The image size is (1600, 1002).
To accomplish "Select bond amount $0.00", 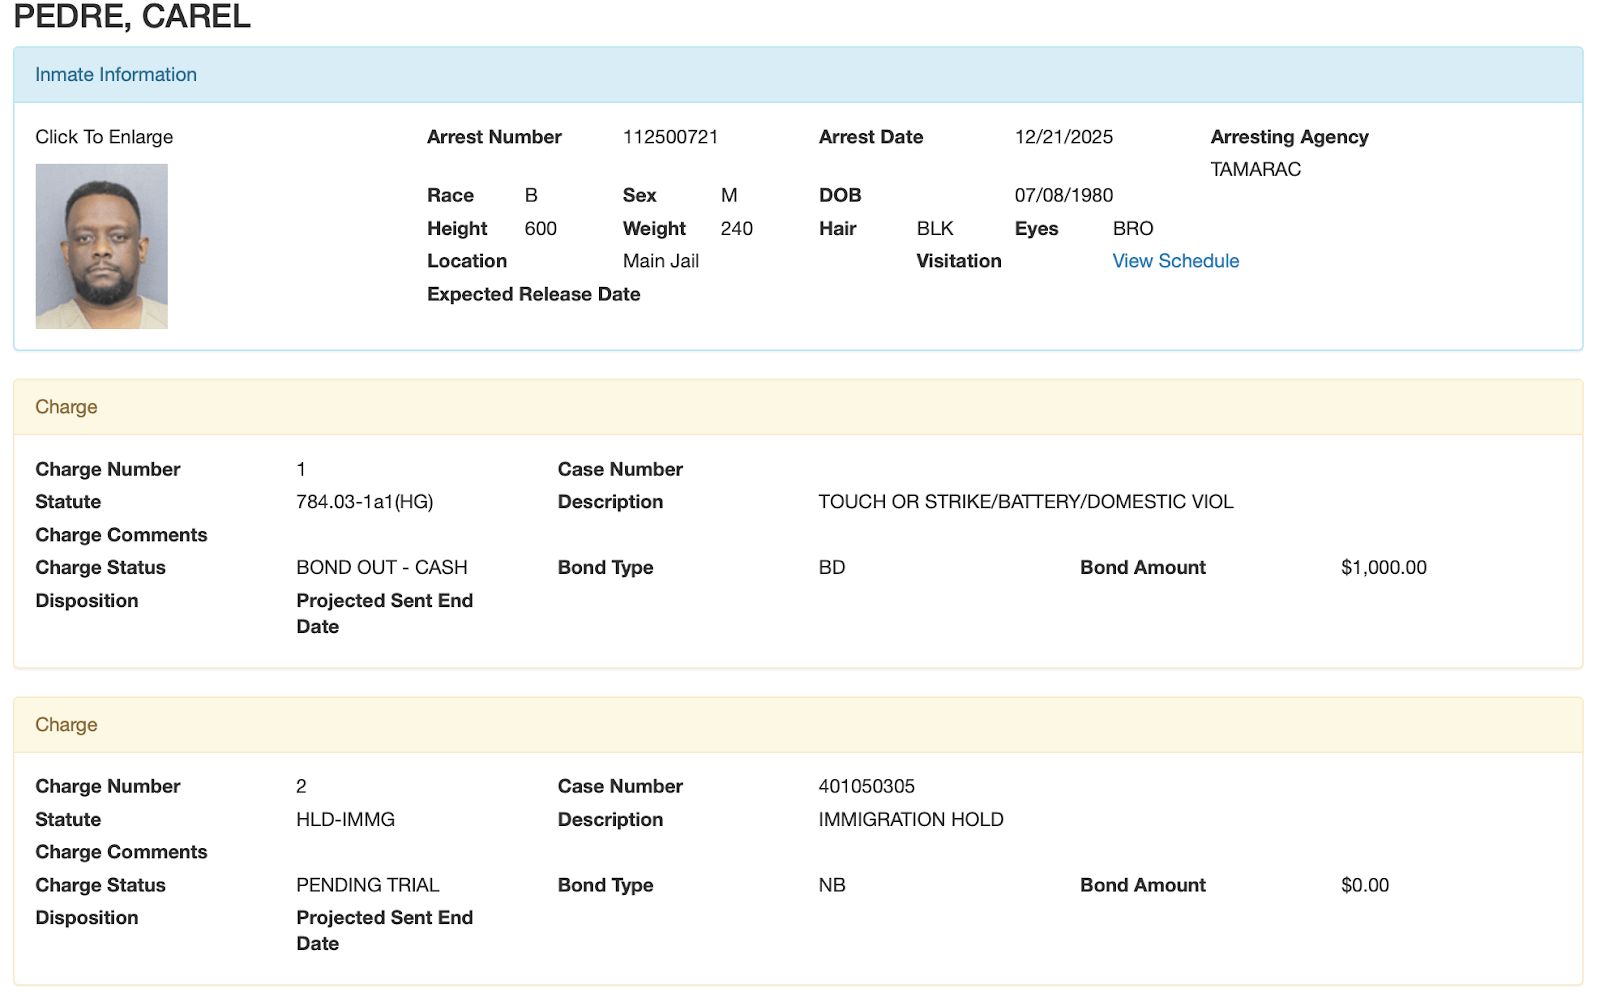I will pyautogui.click(x=1364, y=885).
